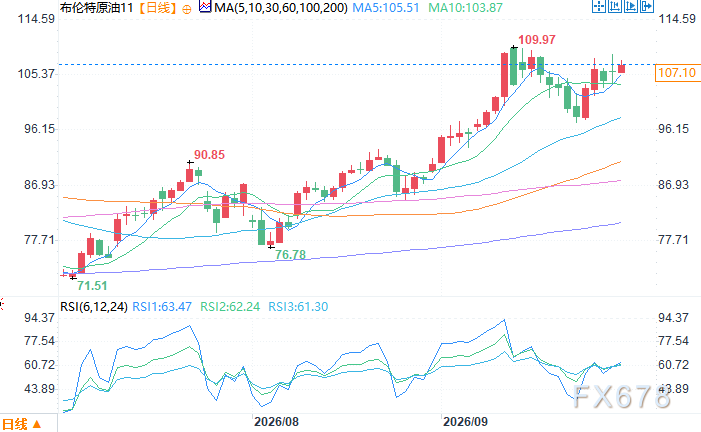
Task: Click the left axis value 105.37
Action: coord(36,73)
